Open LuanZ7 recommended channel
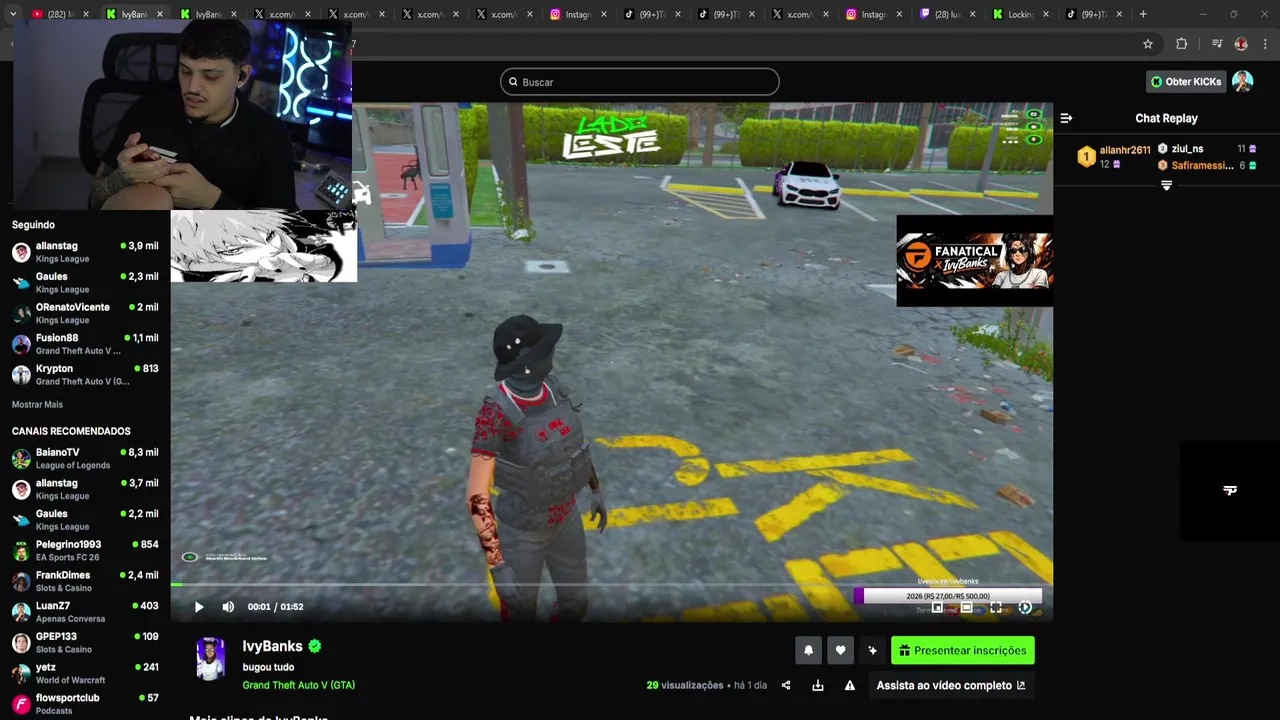Image resolution: width=1280 pixels, height=720 pixels. 85,612
